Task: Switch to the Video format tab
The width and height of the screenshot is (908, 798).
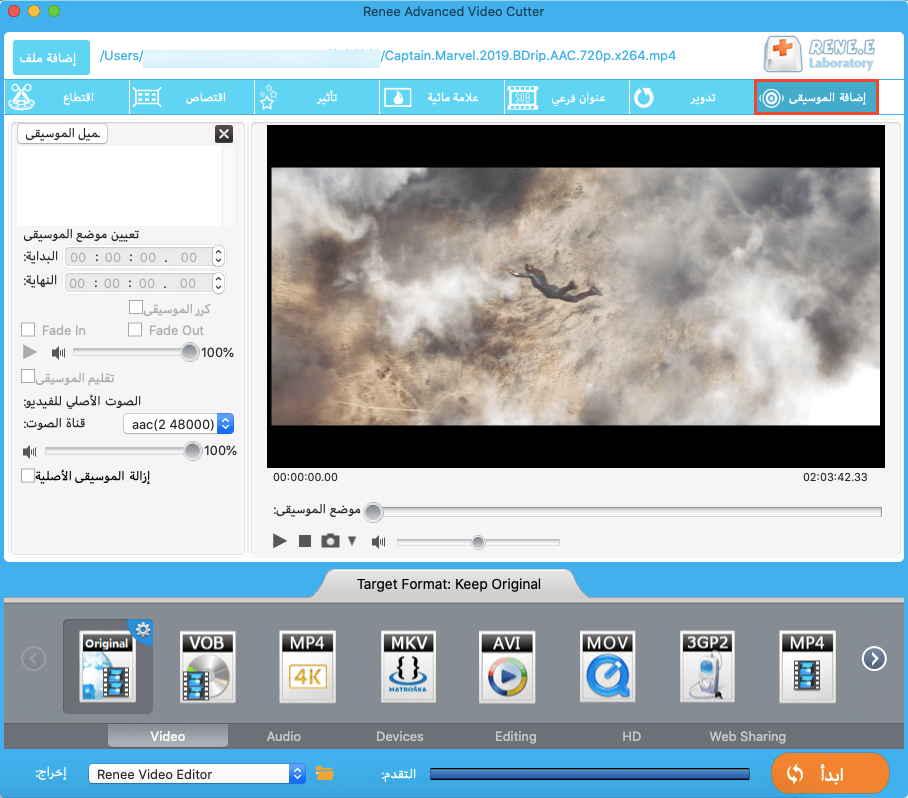Action: pyautogui.click(x=168, y=736)
